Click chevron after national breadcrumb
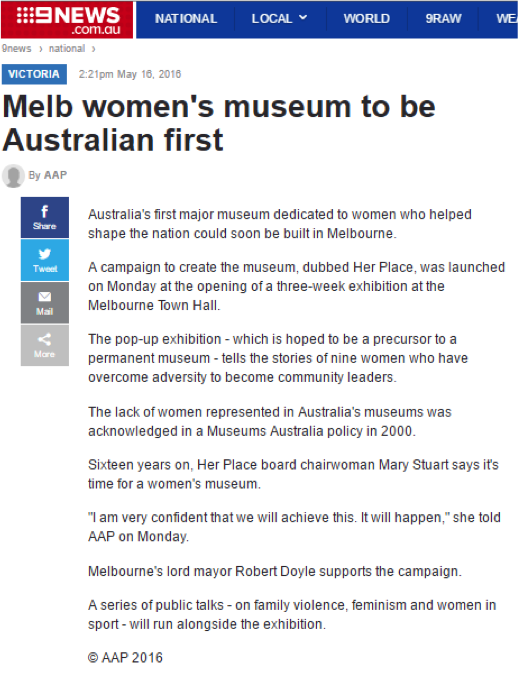Image resolution: width=518 pixels, height=683 pixels. coord(94,49)
